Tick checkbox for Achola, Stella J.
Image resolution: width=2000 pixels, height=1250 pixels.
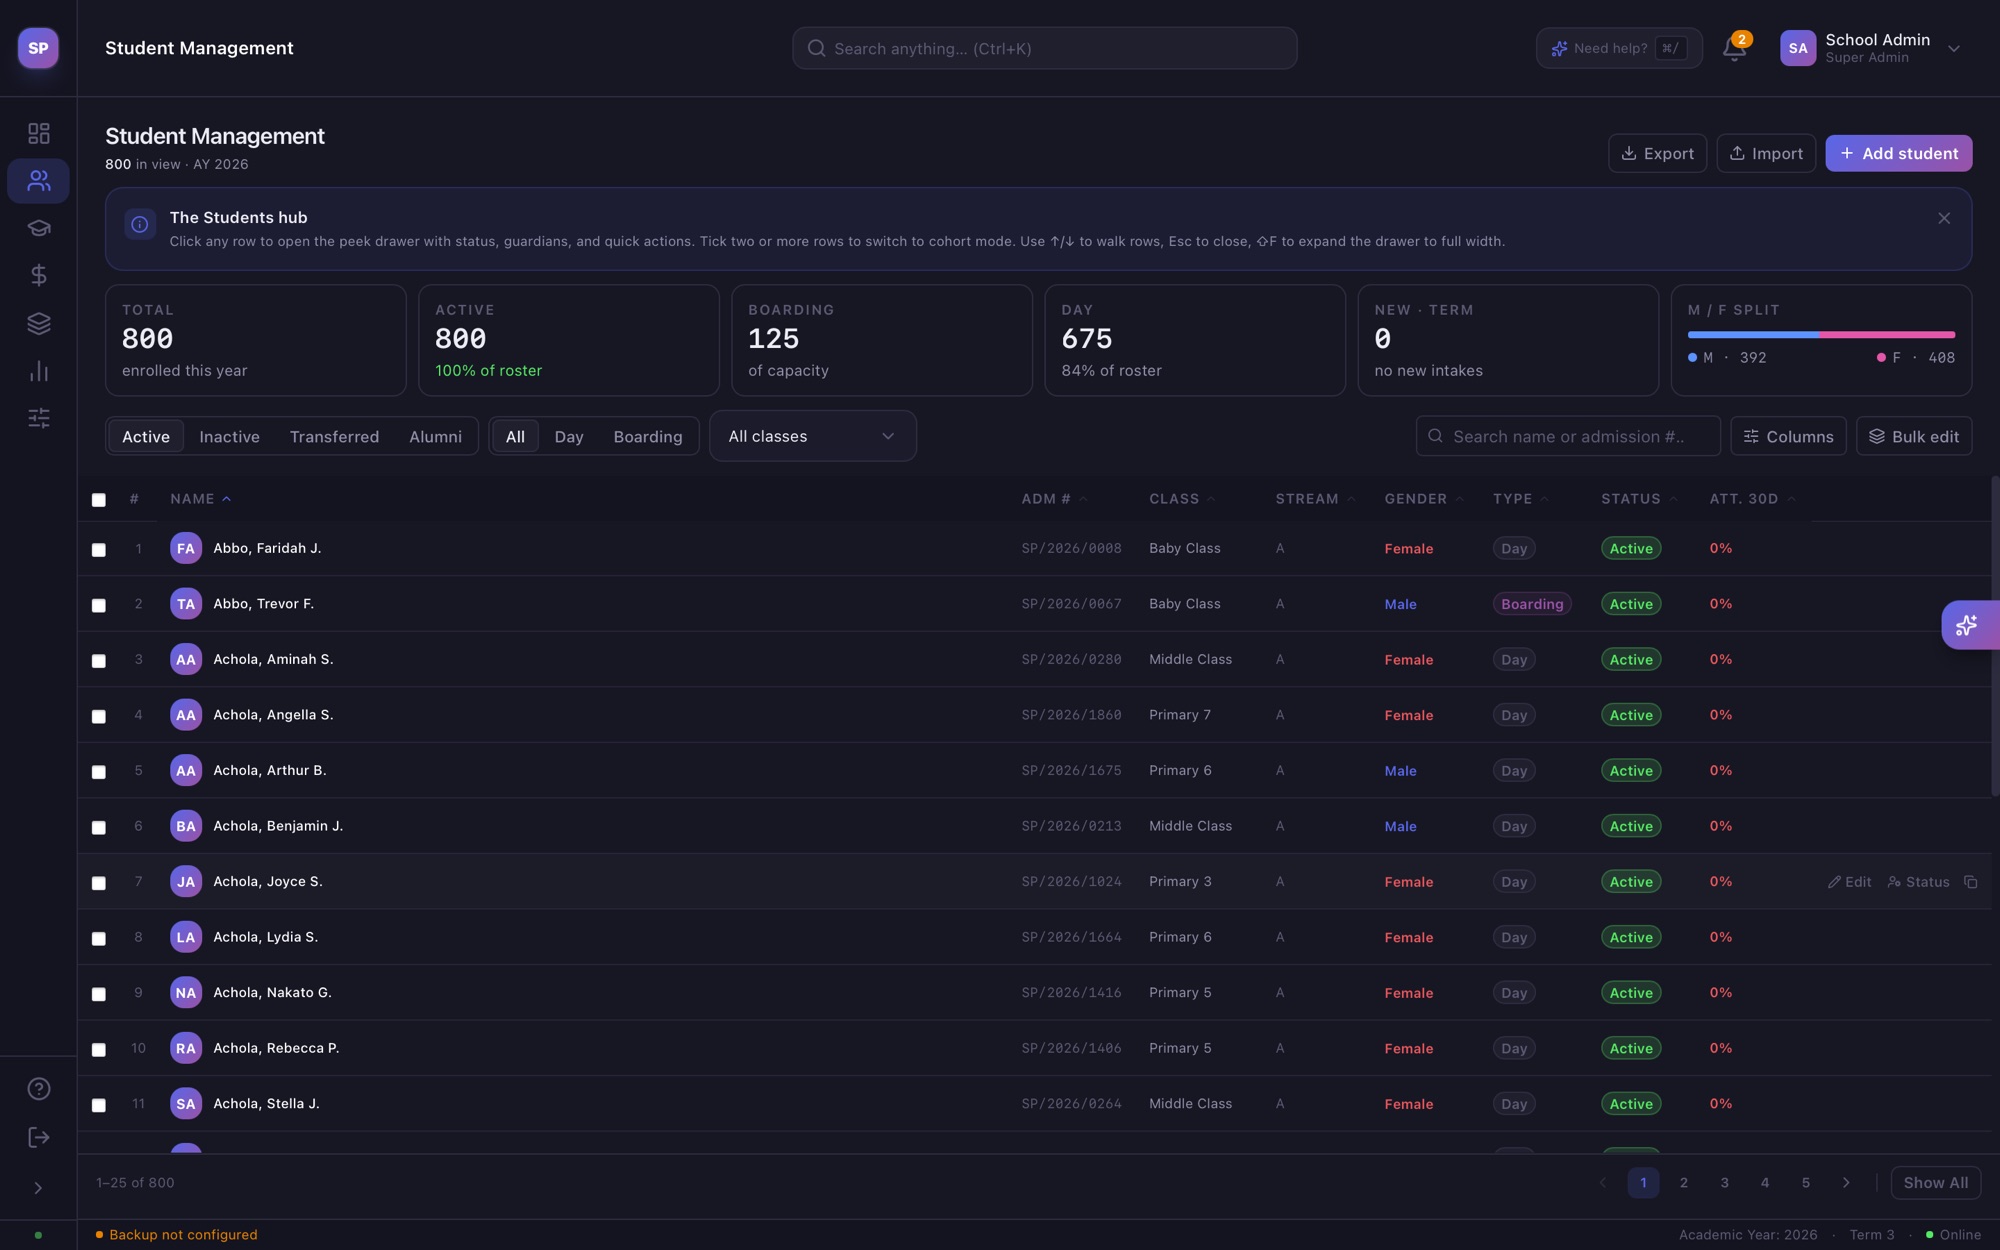point(99,1105)
